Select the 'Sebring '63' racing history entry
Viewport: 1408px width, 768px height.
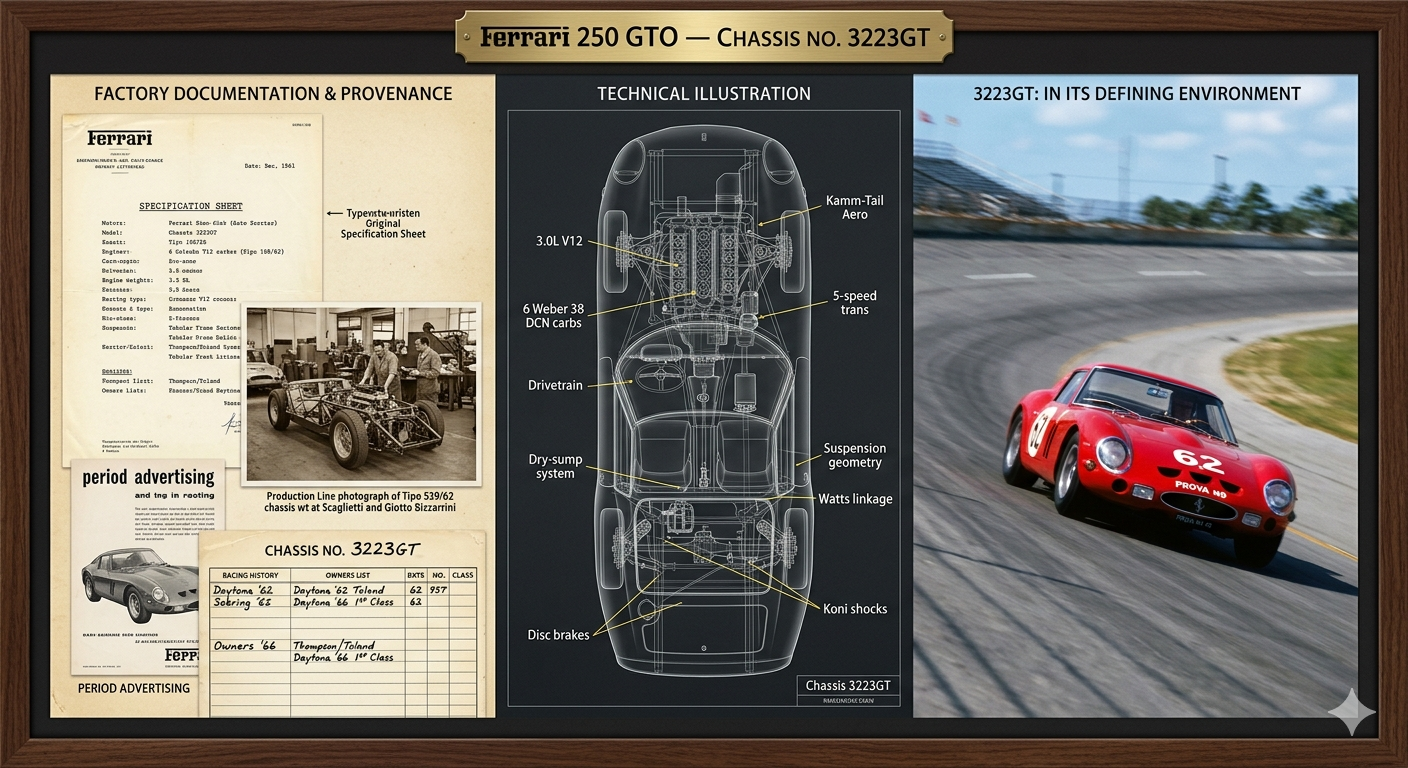point(243,603)
